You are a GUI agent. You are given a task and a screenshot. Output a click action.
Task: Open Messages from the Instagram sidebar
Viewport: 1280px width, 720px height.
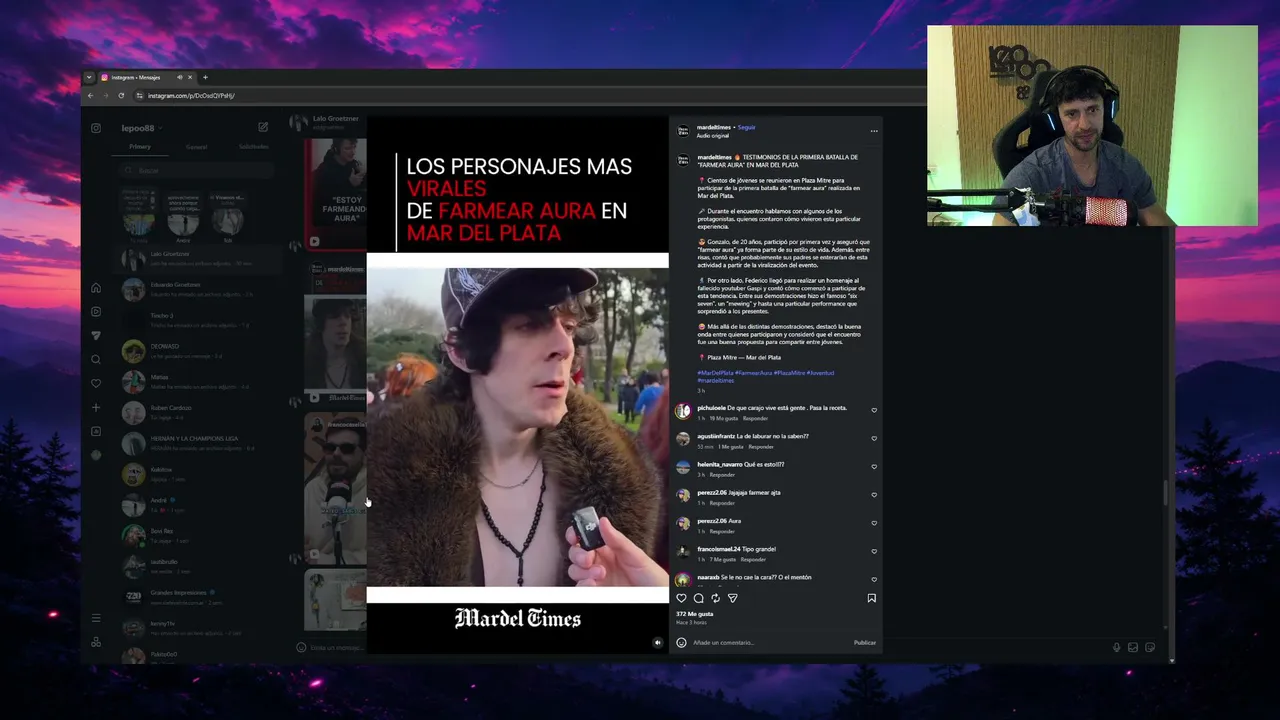[x=96, y=336]
